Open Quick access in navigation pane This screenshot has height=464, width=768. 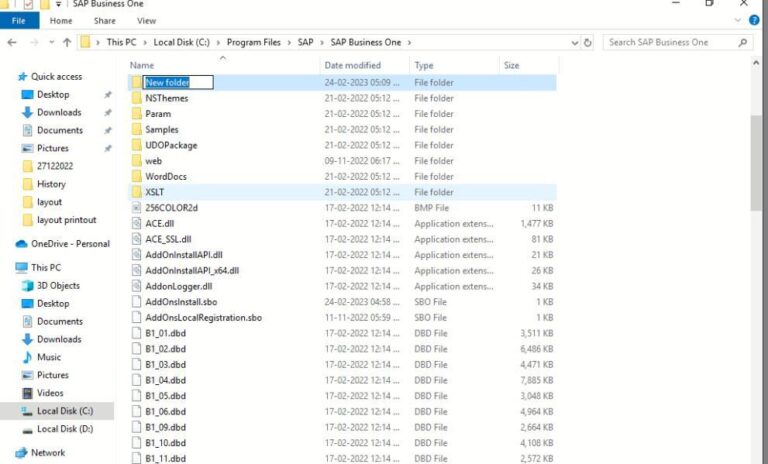(x=56, y=76)
